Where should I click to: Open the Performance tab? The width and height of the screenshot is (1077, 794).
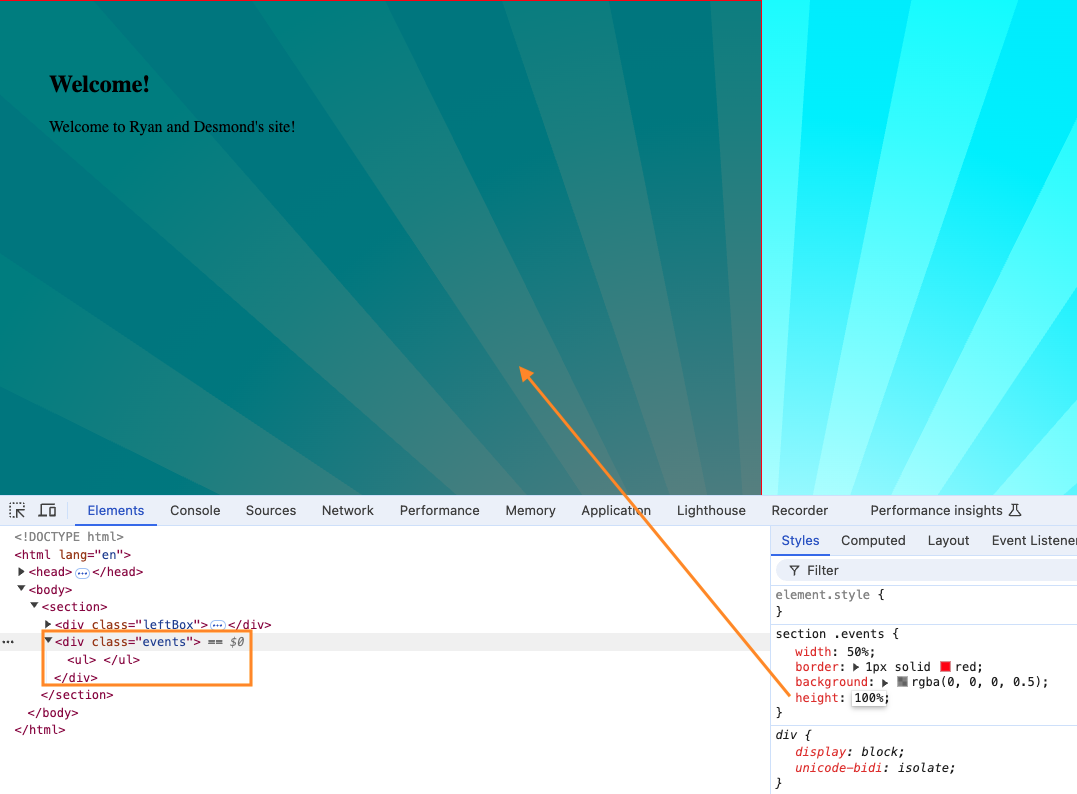click(440, 510)
